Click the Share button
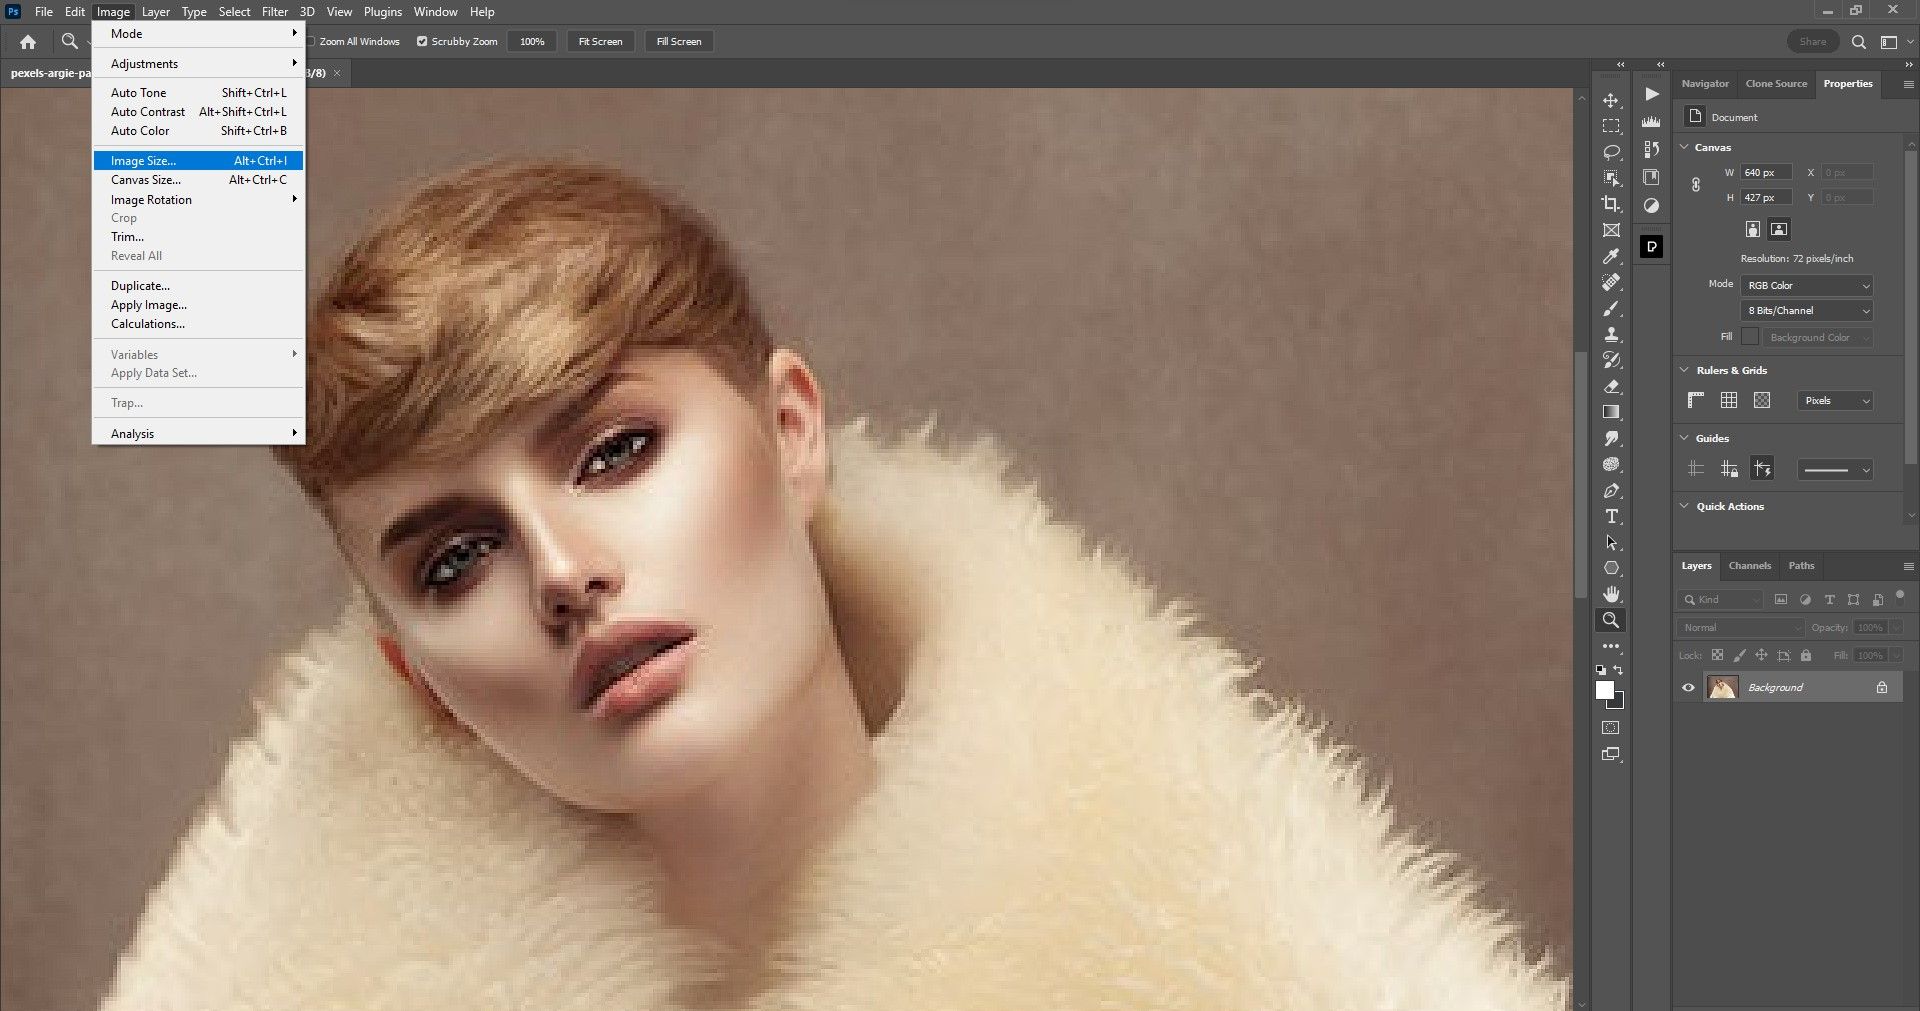1920x1011 pixels. click(1813, 41)
